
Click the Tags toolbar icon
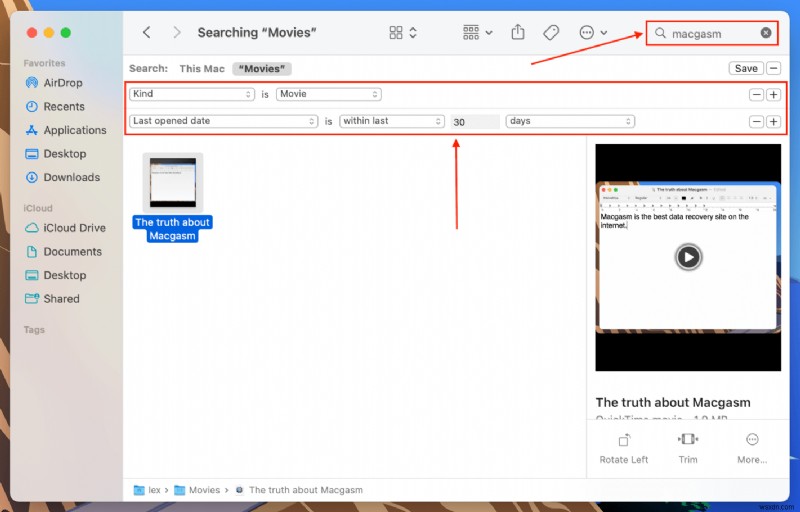tap(551, 33)
